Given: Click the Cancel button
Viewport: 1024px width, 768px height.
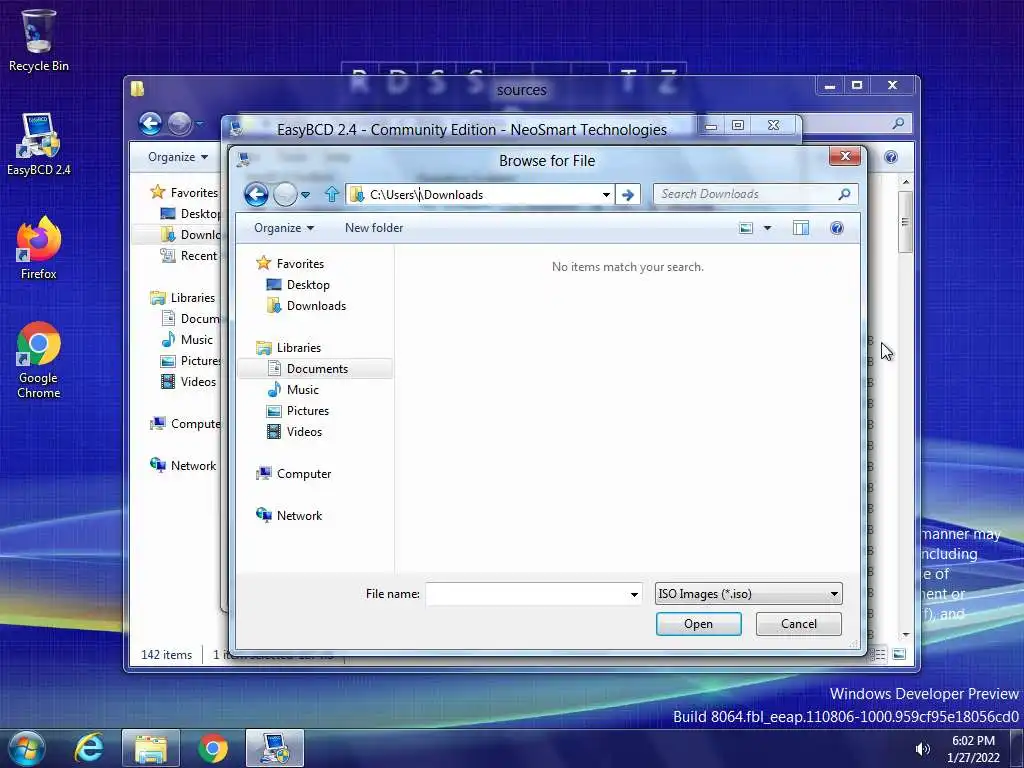Looking at the screenshot, I should (799, 624).
